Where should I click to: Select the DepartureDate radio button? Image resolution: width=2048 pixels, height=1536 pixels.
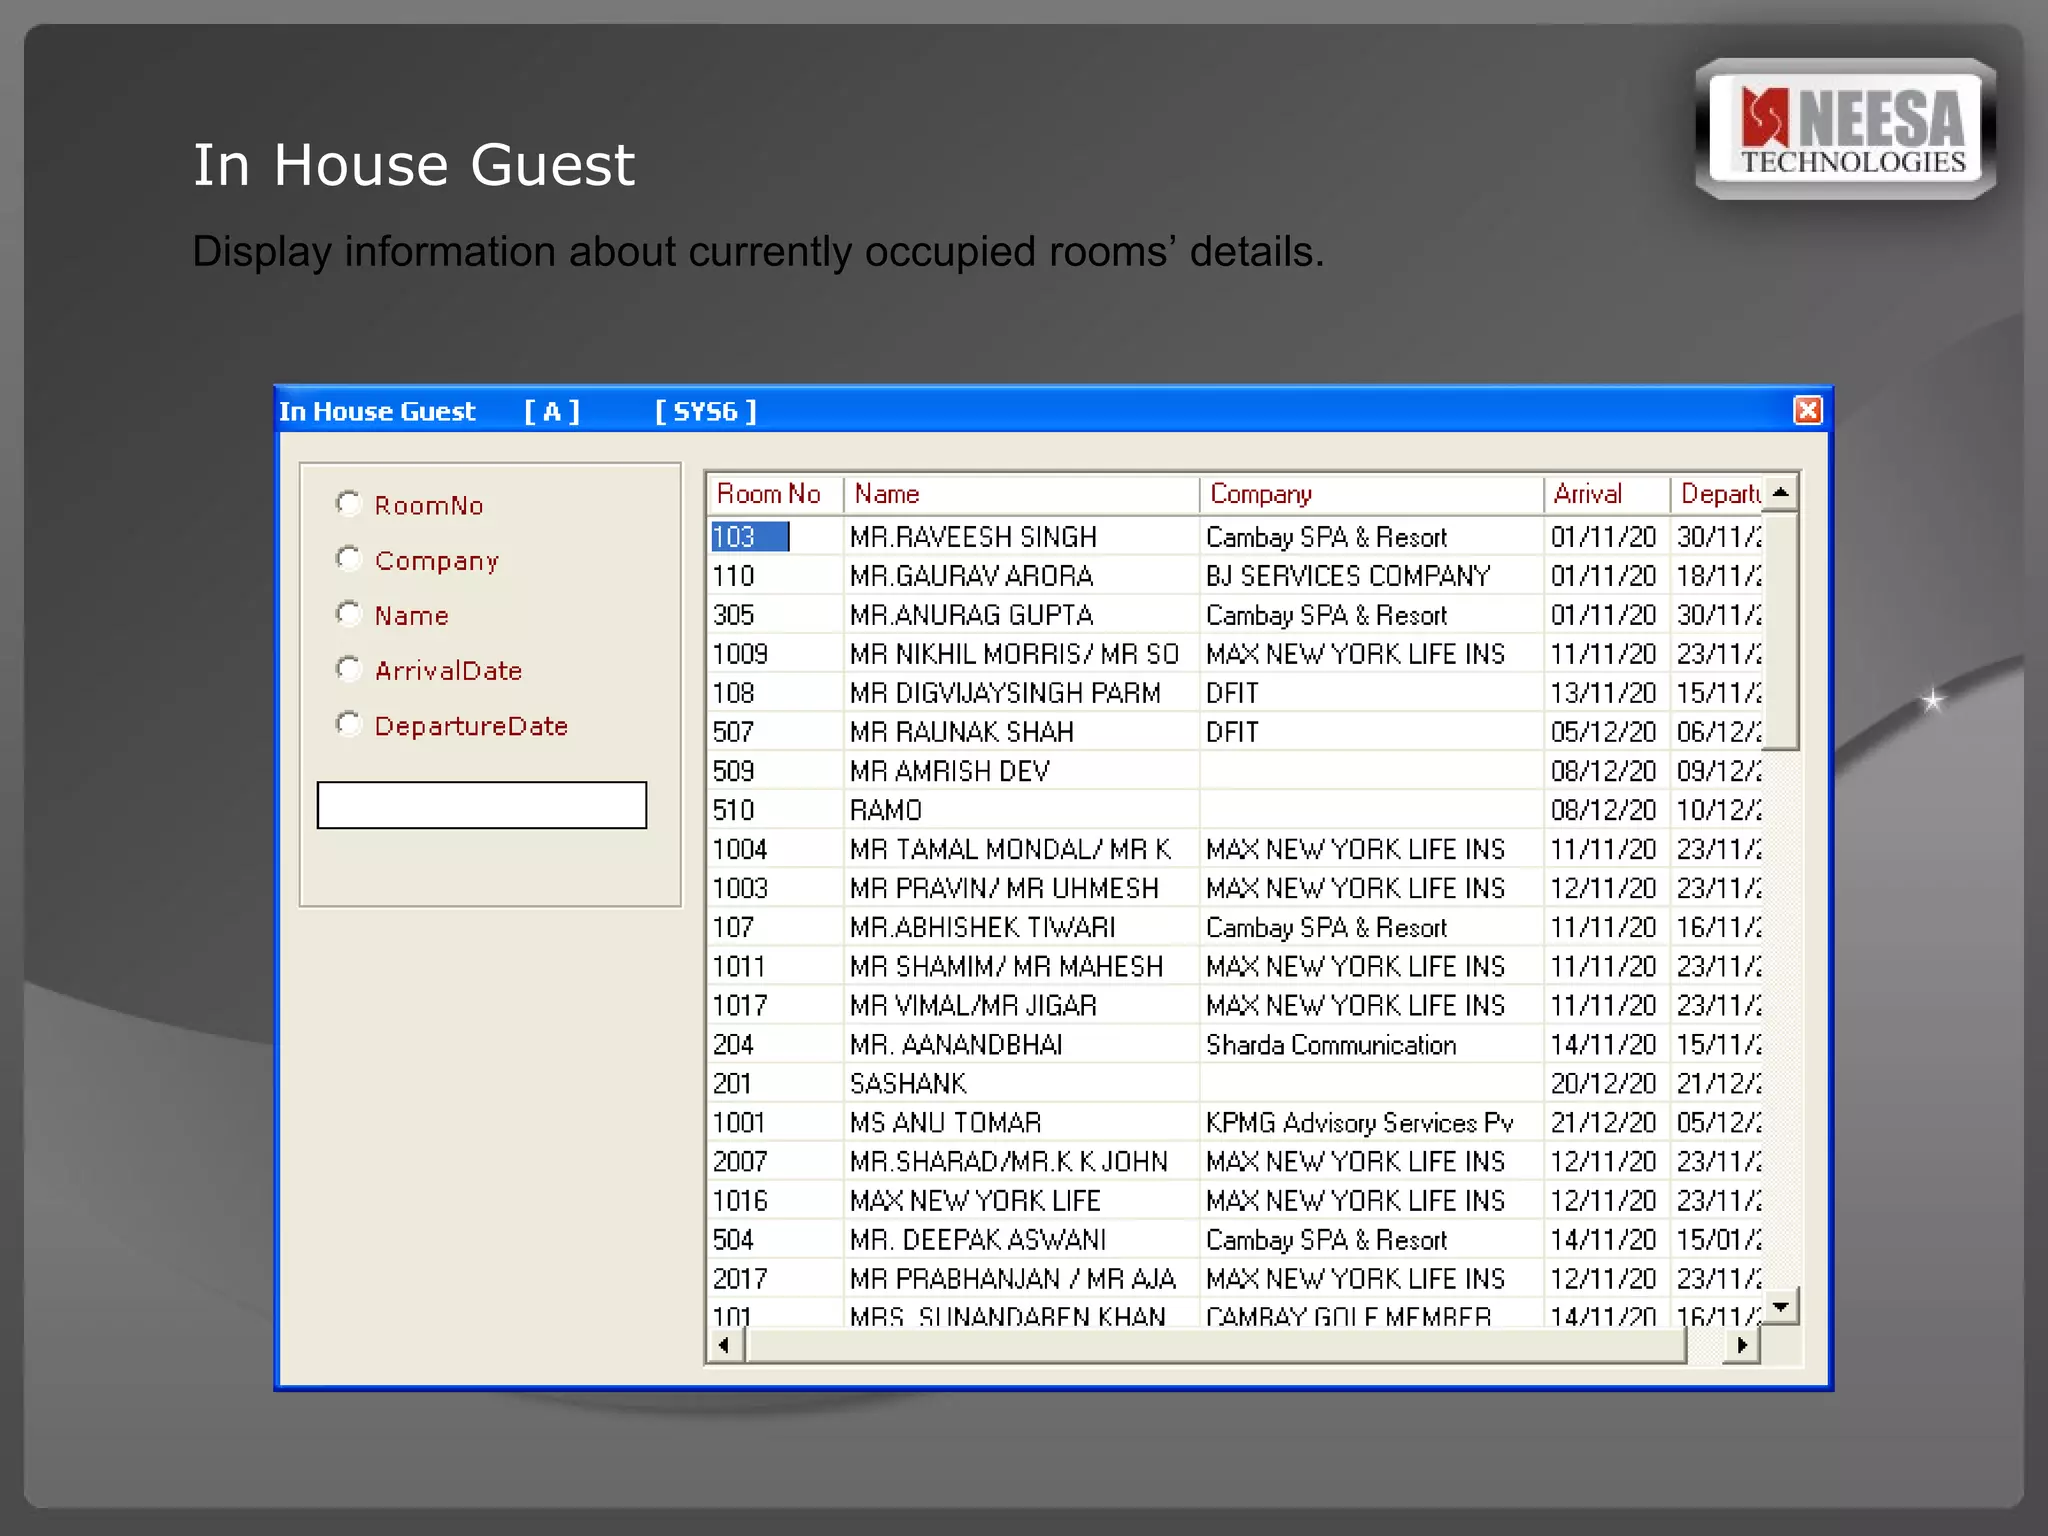(348, 723)
